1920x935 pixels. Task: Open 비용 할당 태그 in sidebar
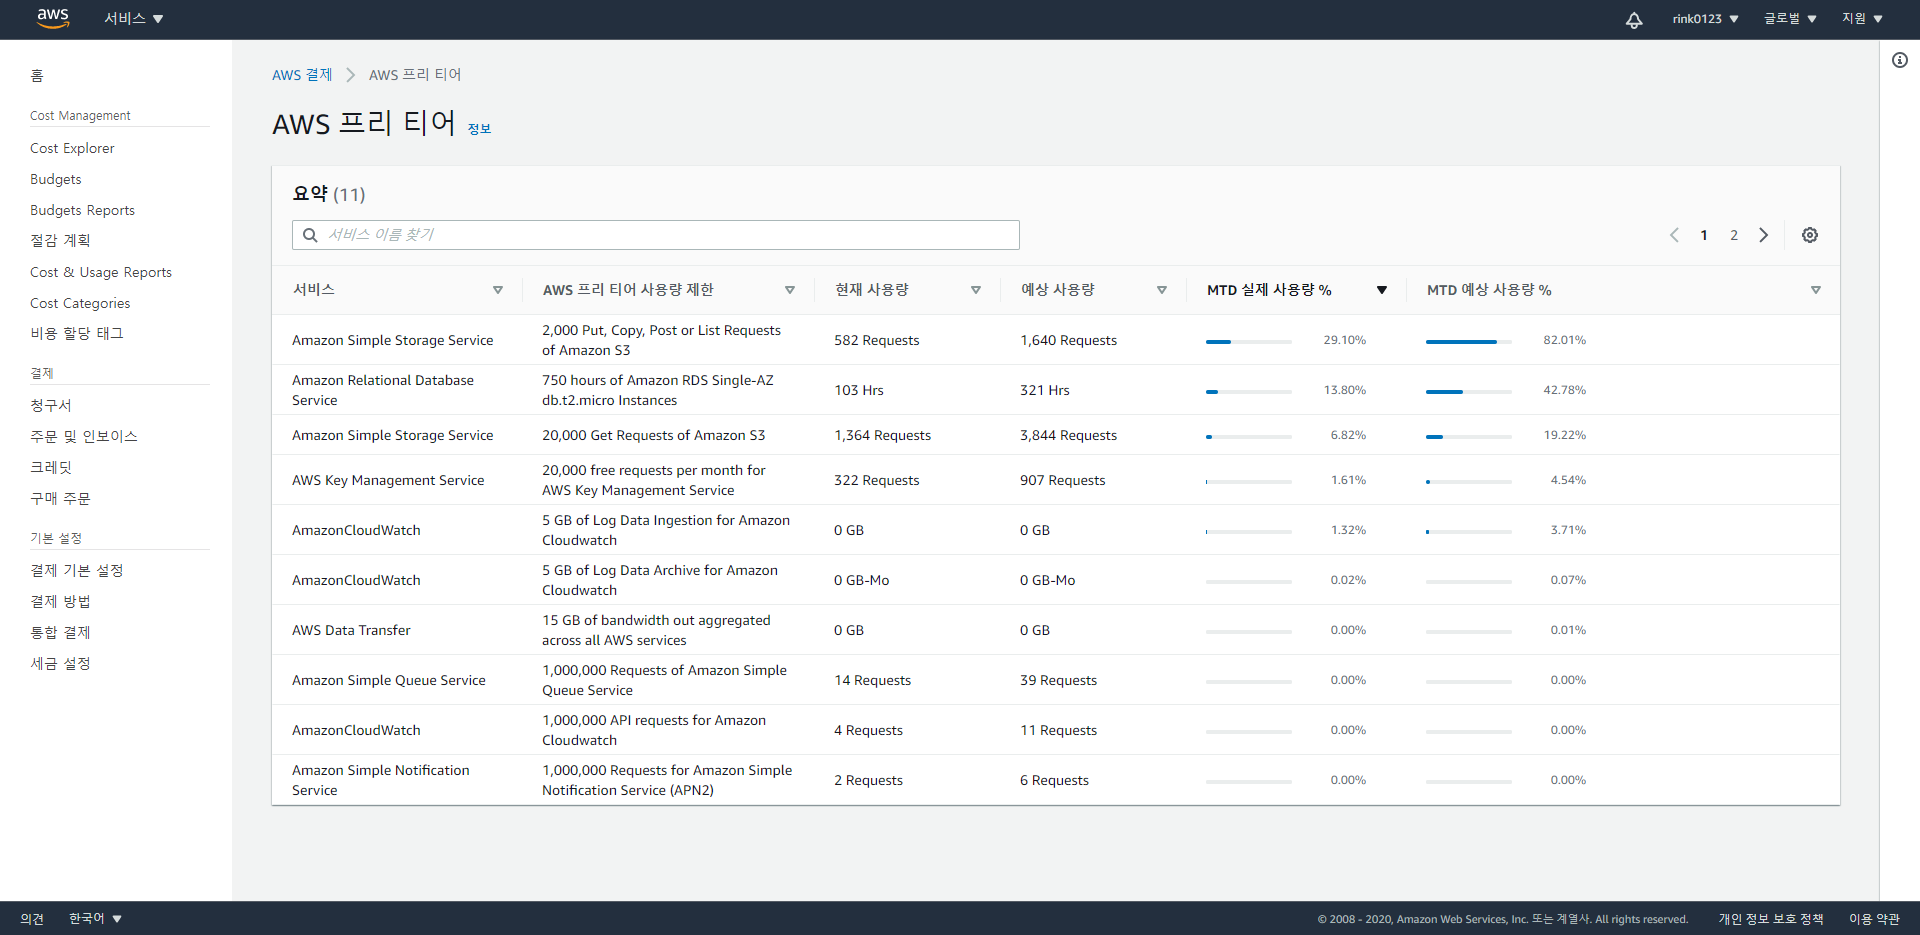tap(77, 334)
